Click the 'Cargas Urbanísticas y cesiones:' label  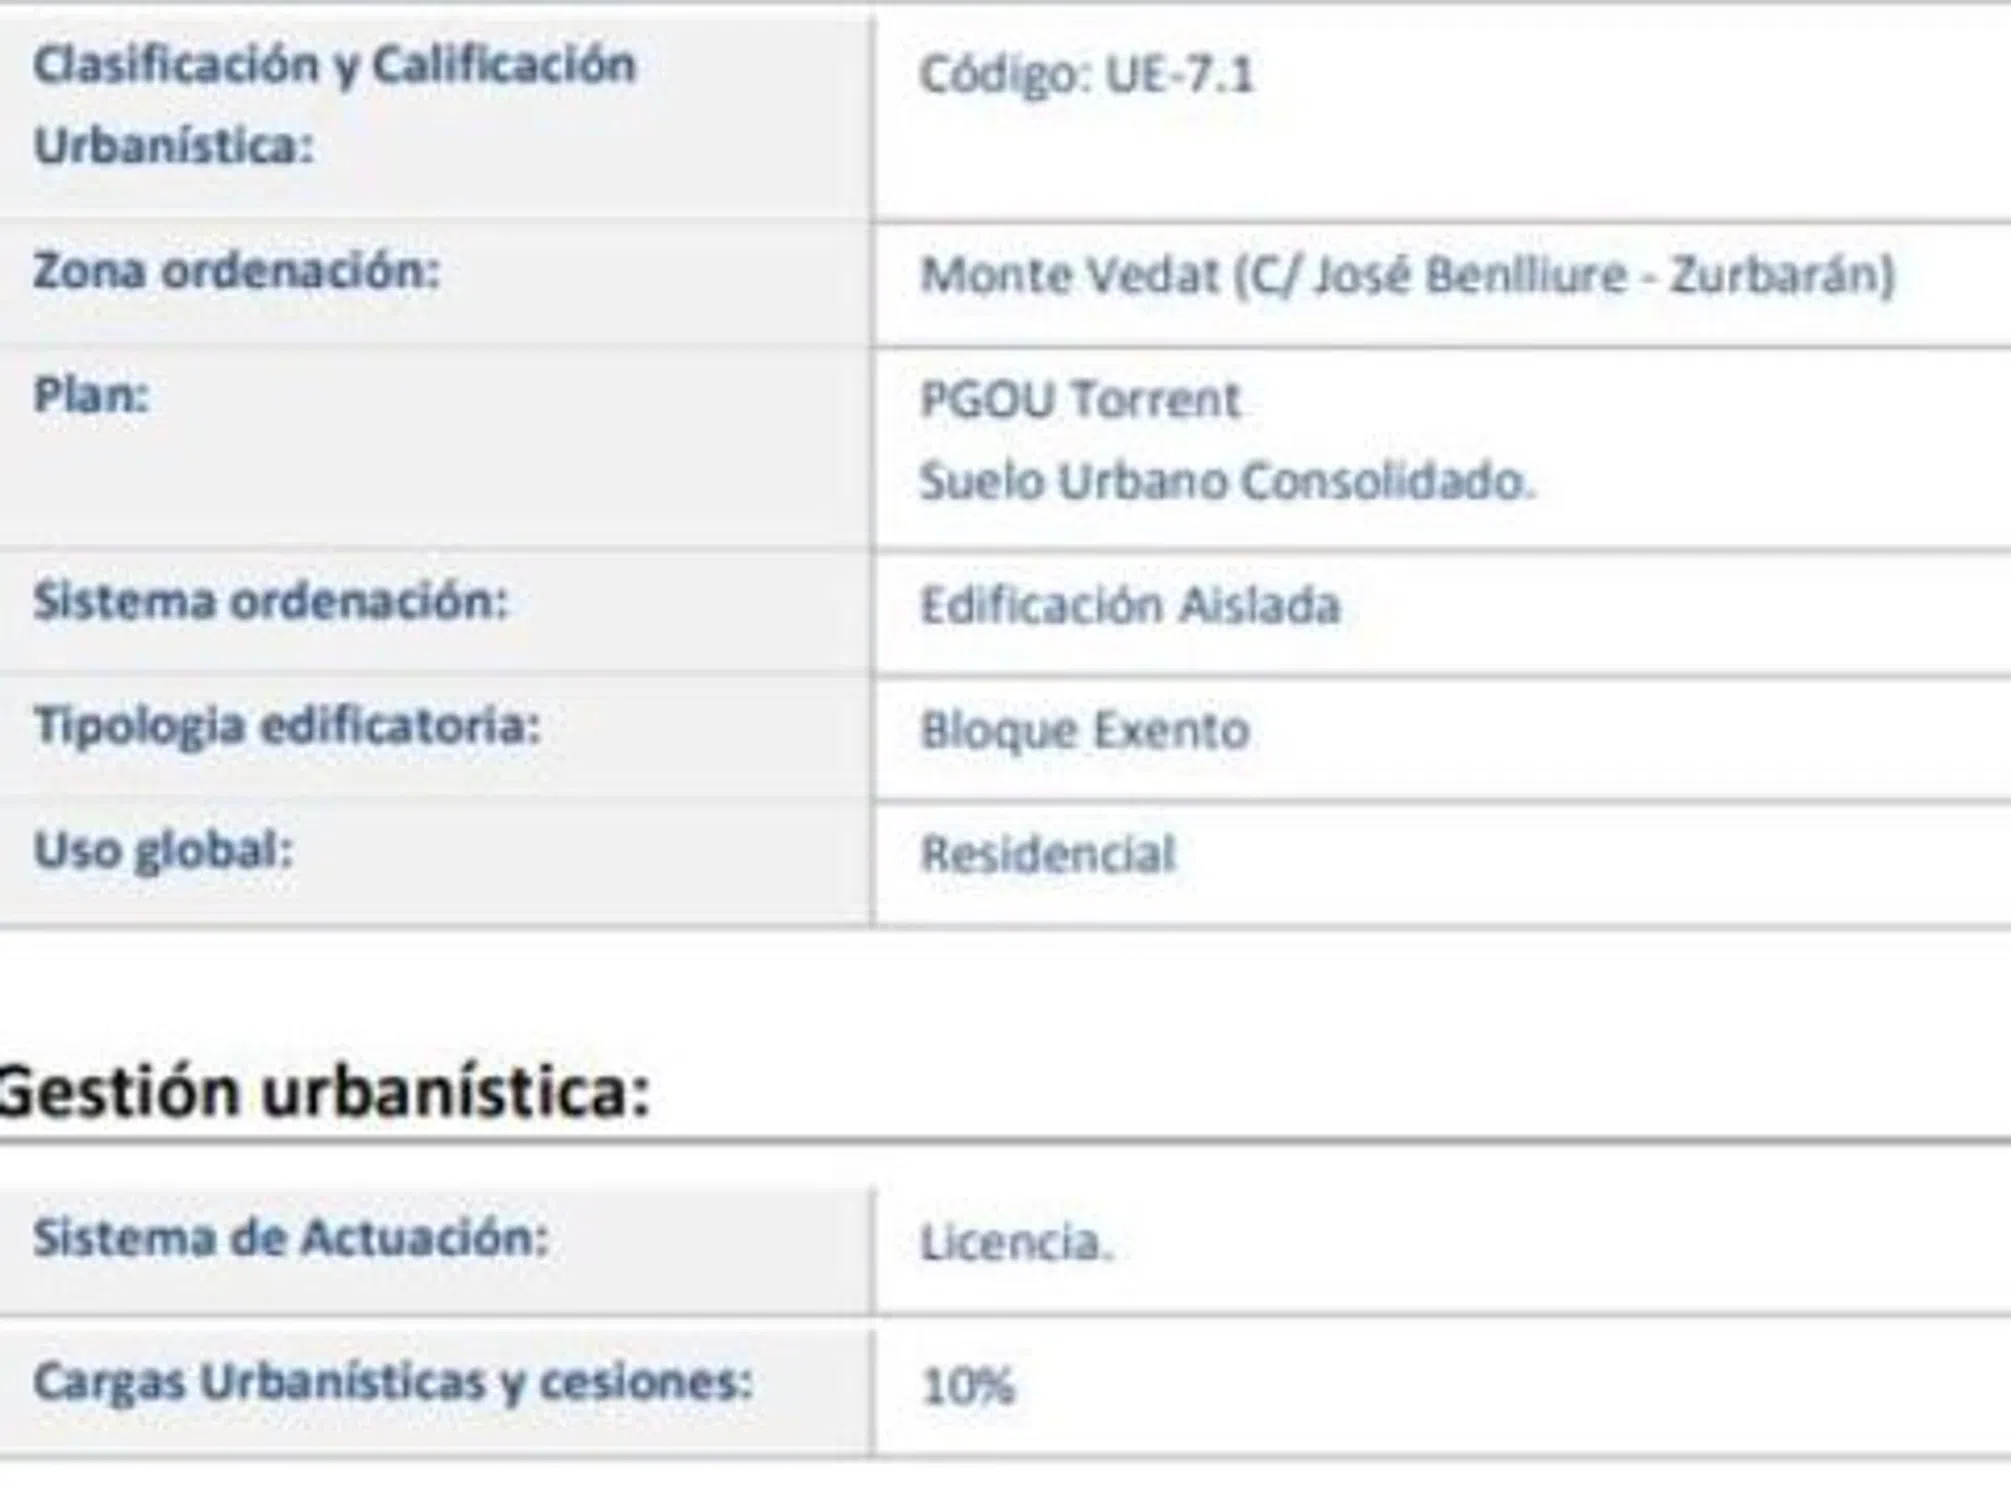pos(392,1382)
